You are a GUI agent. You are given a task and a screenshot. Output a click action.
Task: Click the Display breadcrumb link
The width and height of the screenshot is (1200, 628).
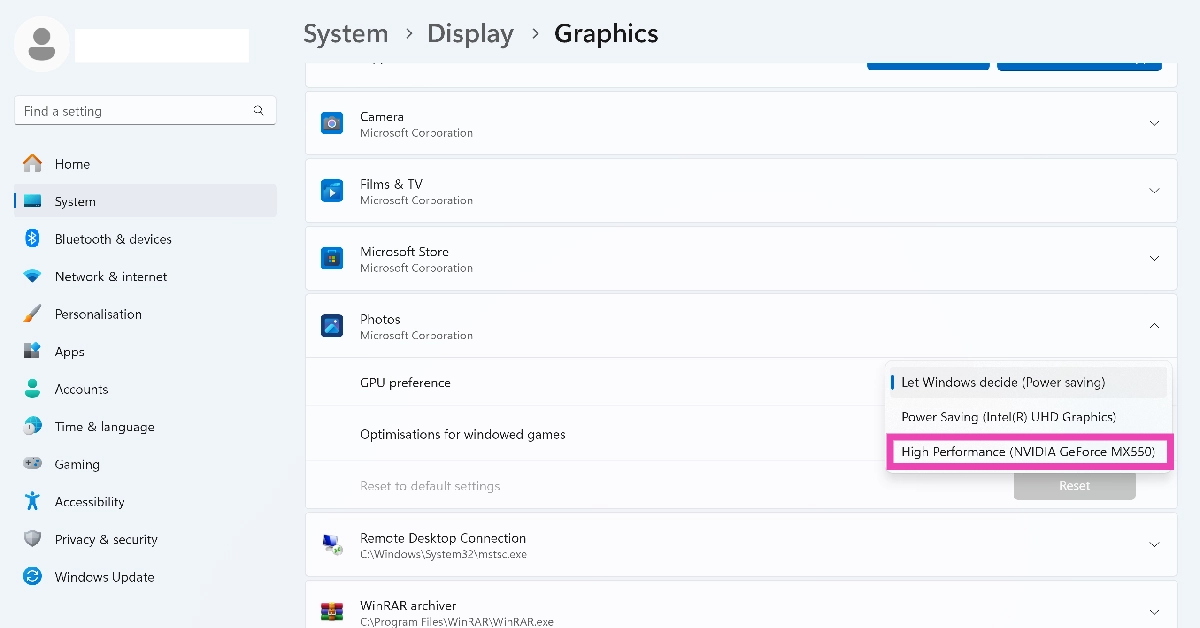point(470,34)
